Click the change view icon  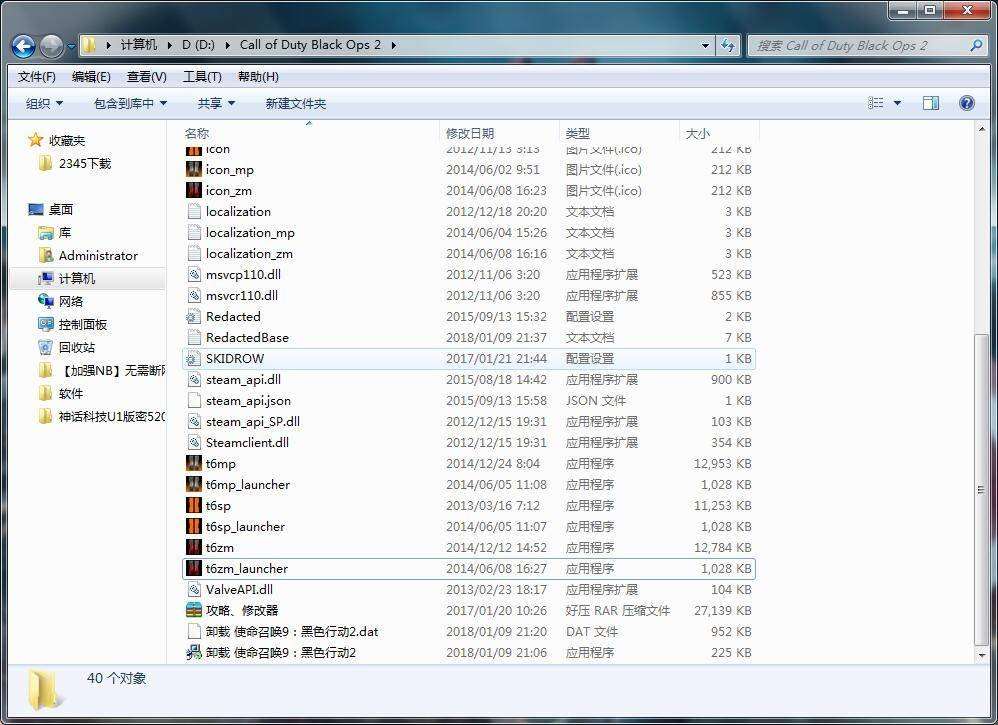[876, 103]
